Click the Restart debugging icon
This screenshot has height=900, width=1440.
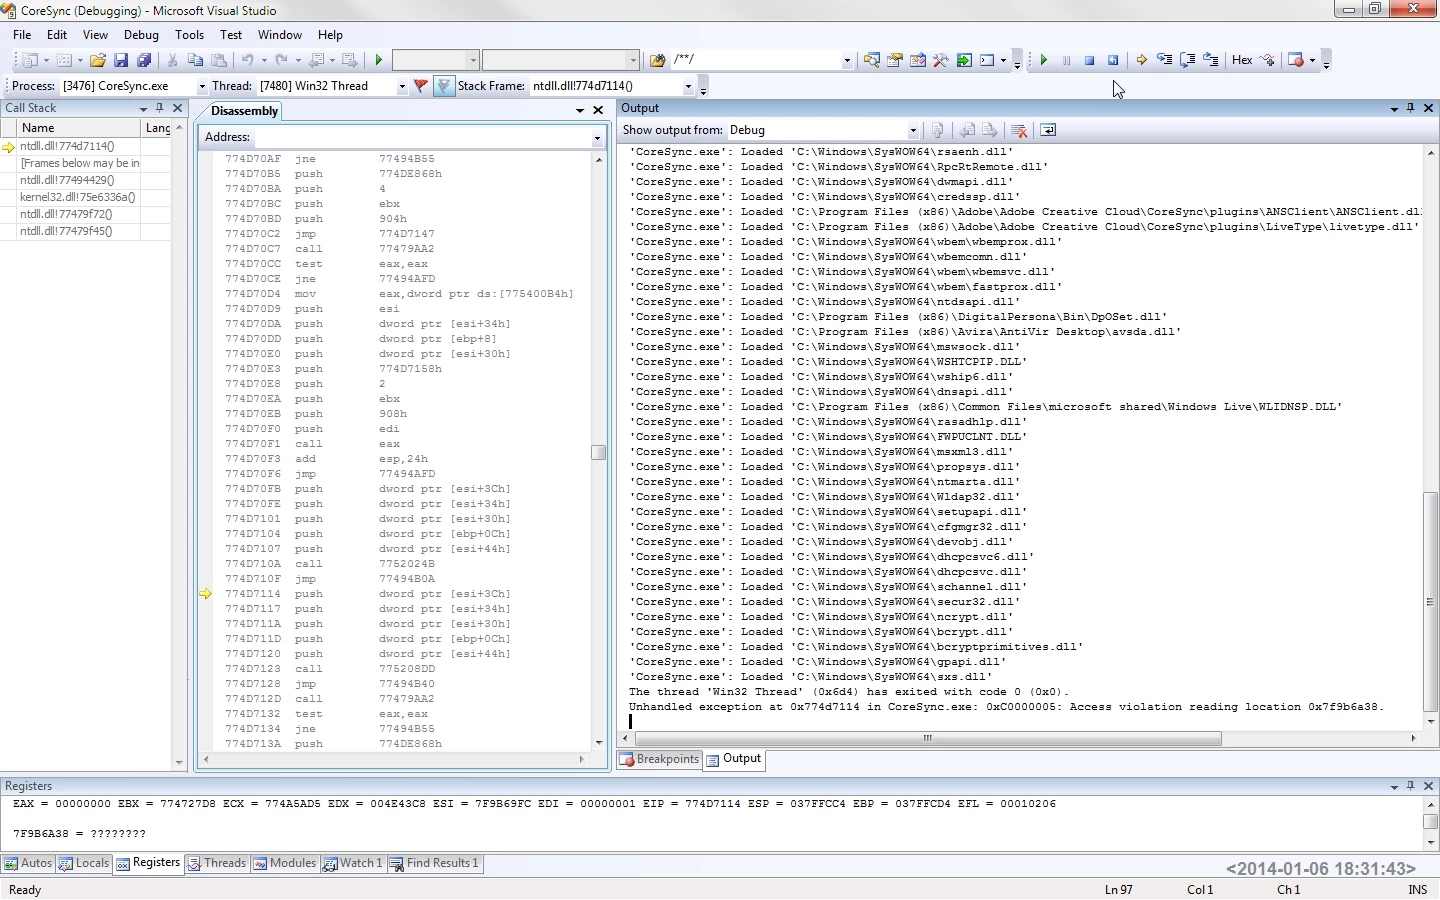(1113, 60)
